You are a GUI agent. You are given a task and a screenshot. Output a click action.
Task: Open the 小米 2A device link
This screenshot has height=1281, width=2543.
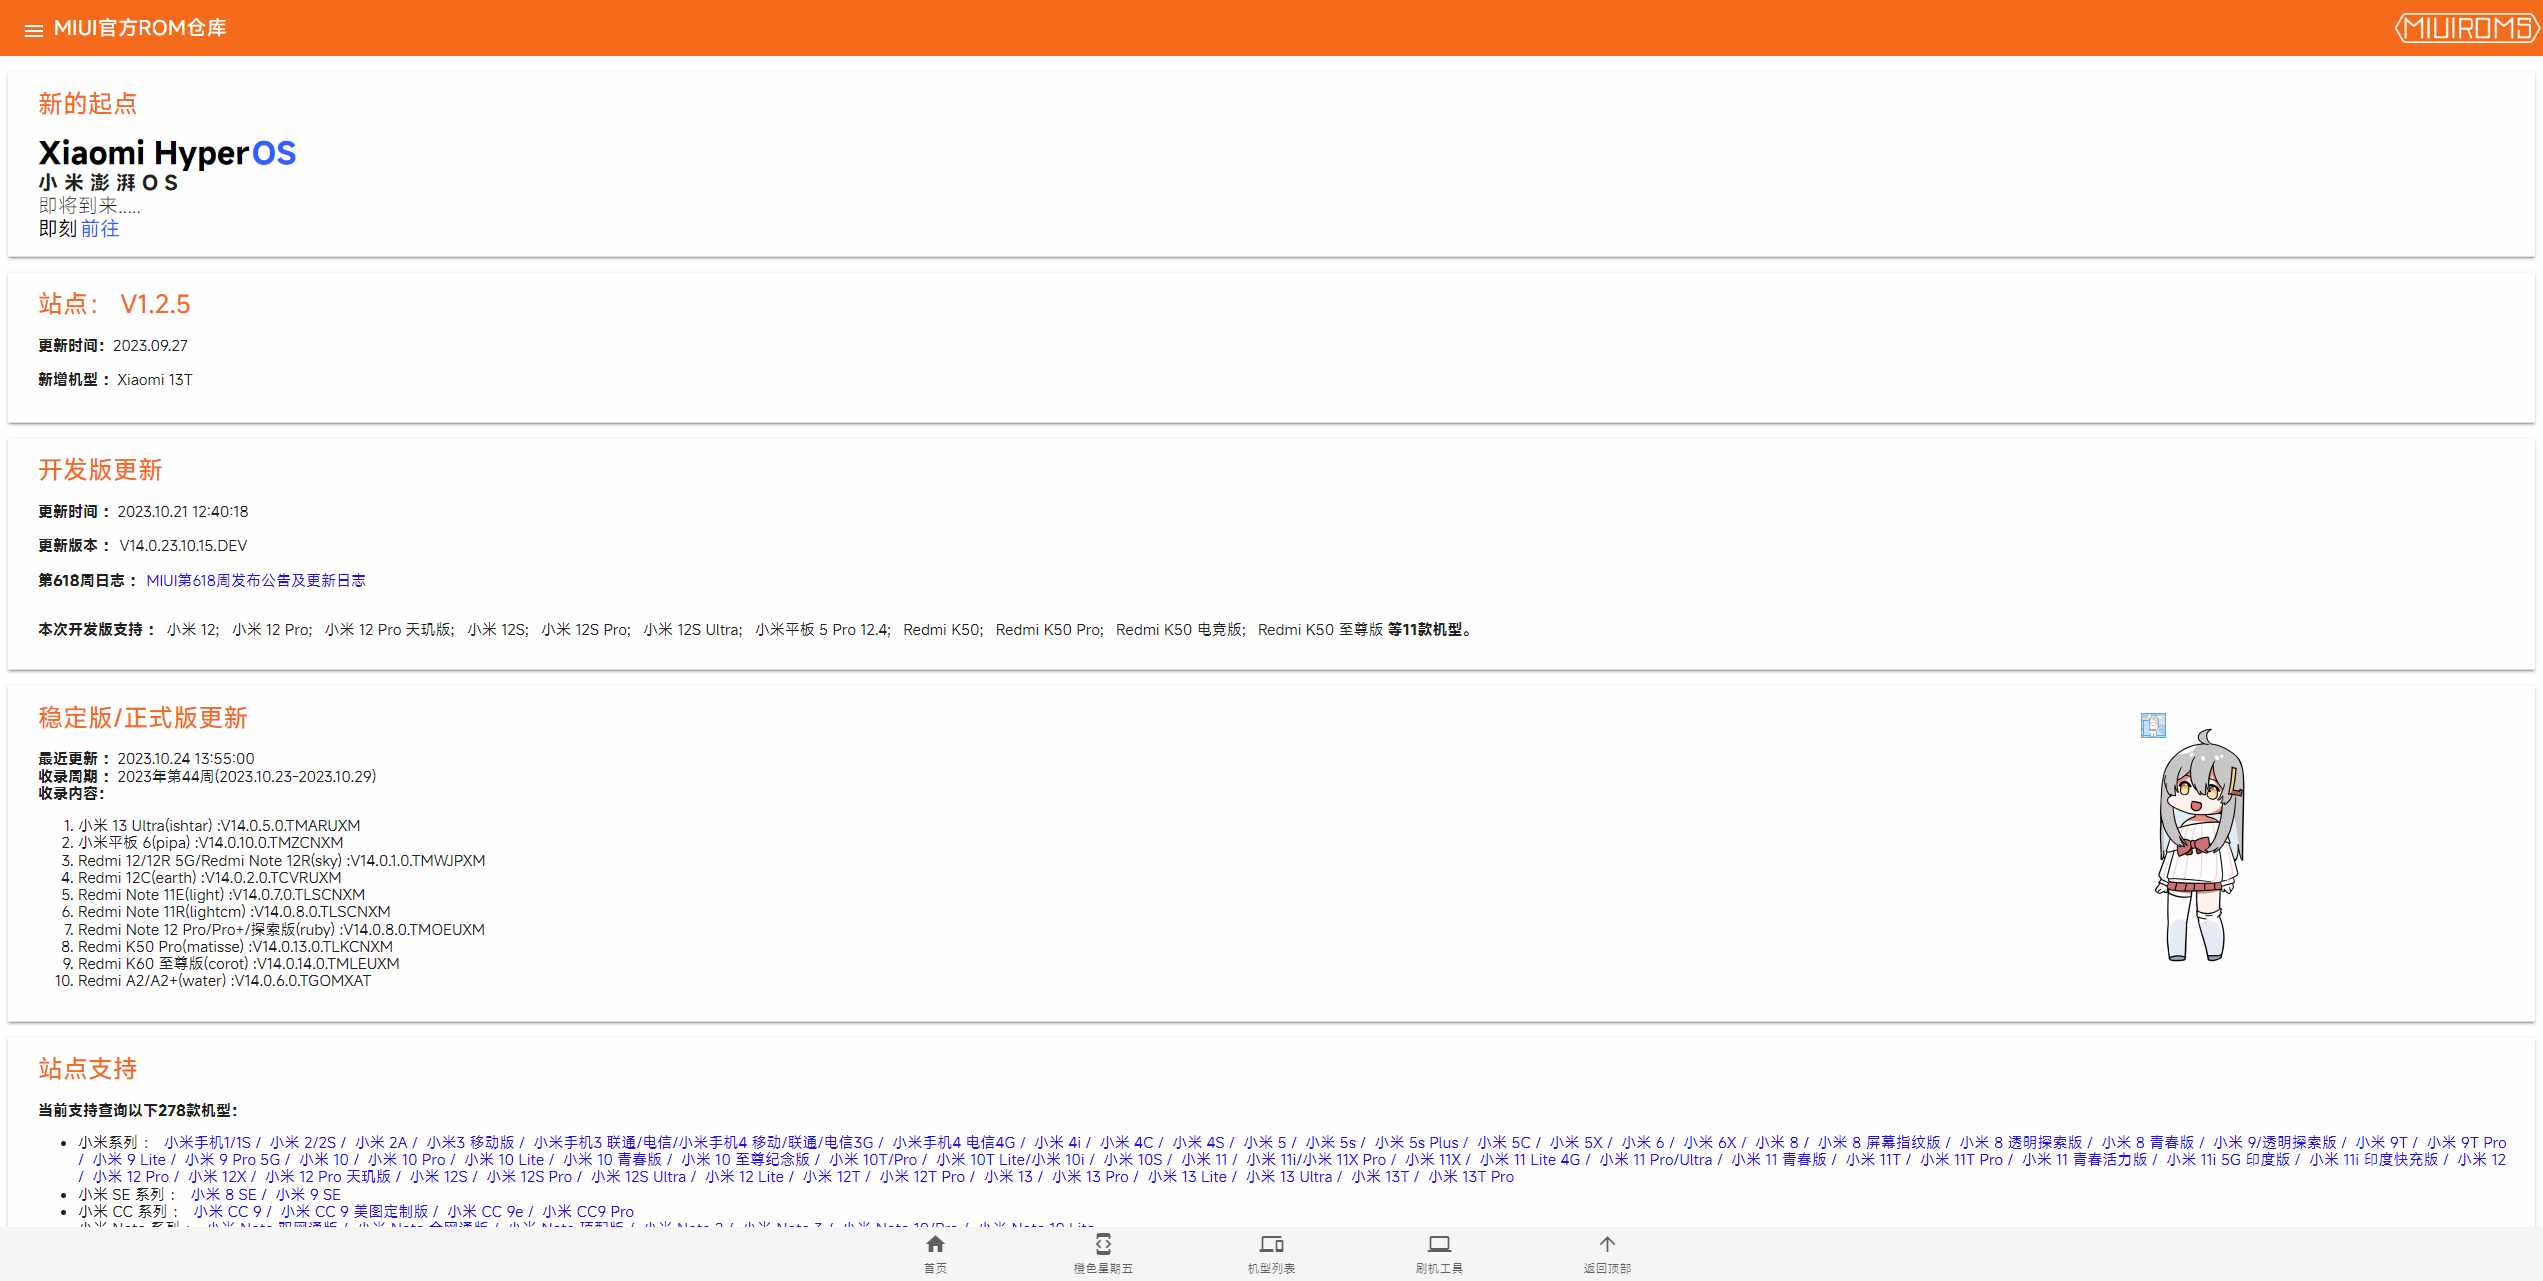(381, 1143)
